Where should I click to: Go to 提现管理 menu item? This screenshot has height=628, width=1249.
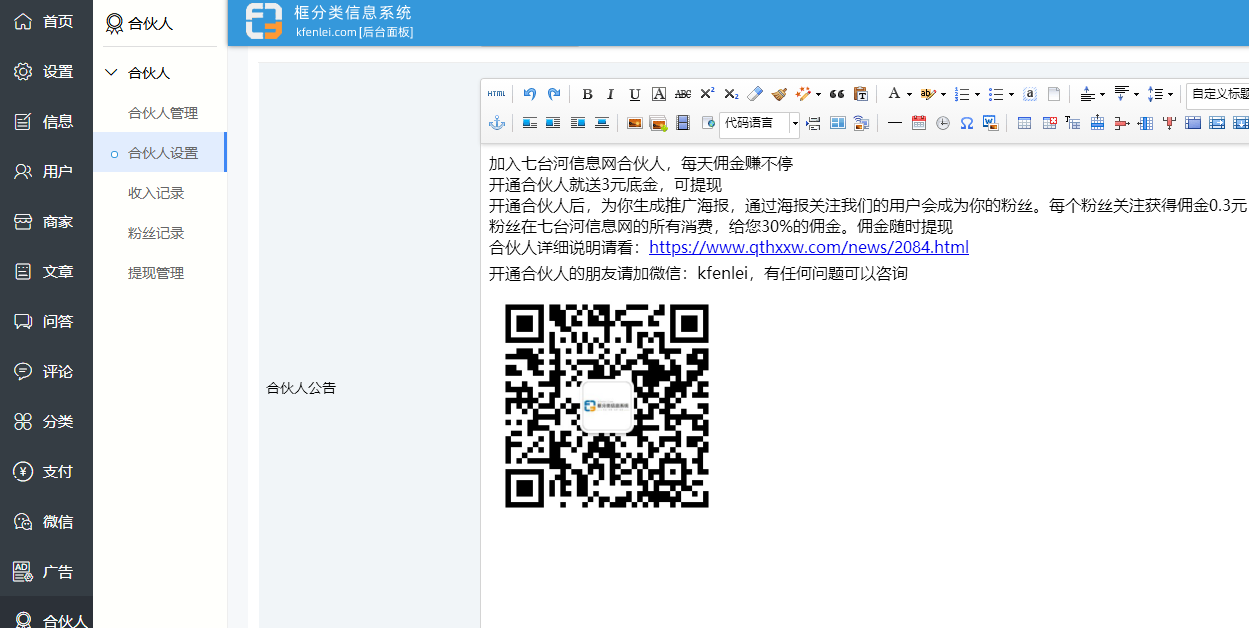coord(156,273)
